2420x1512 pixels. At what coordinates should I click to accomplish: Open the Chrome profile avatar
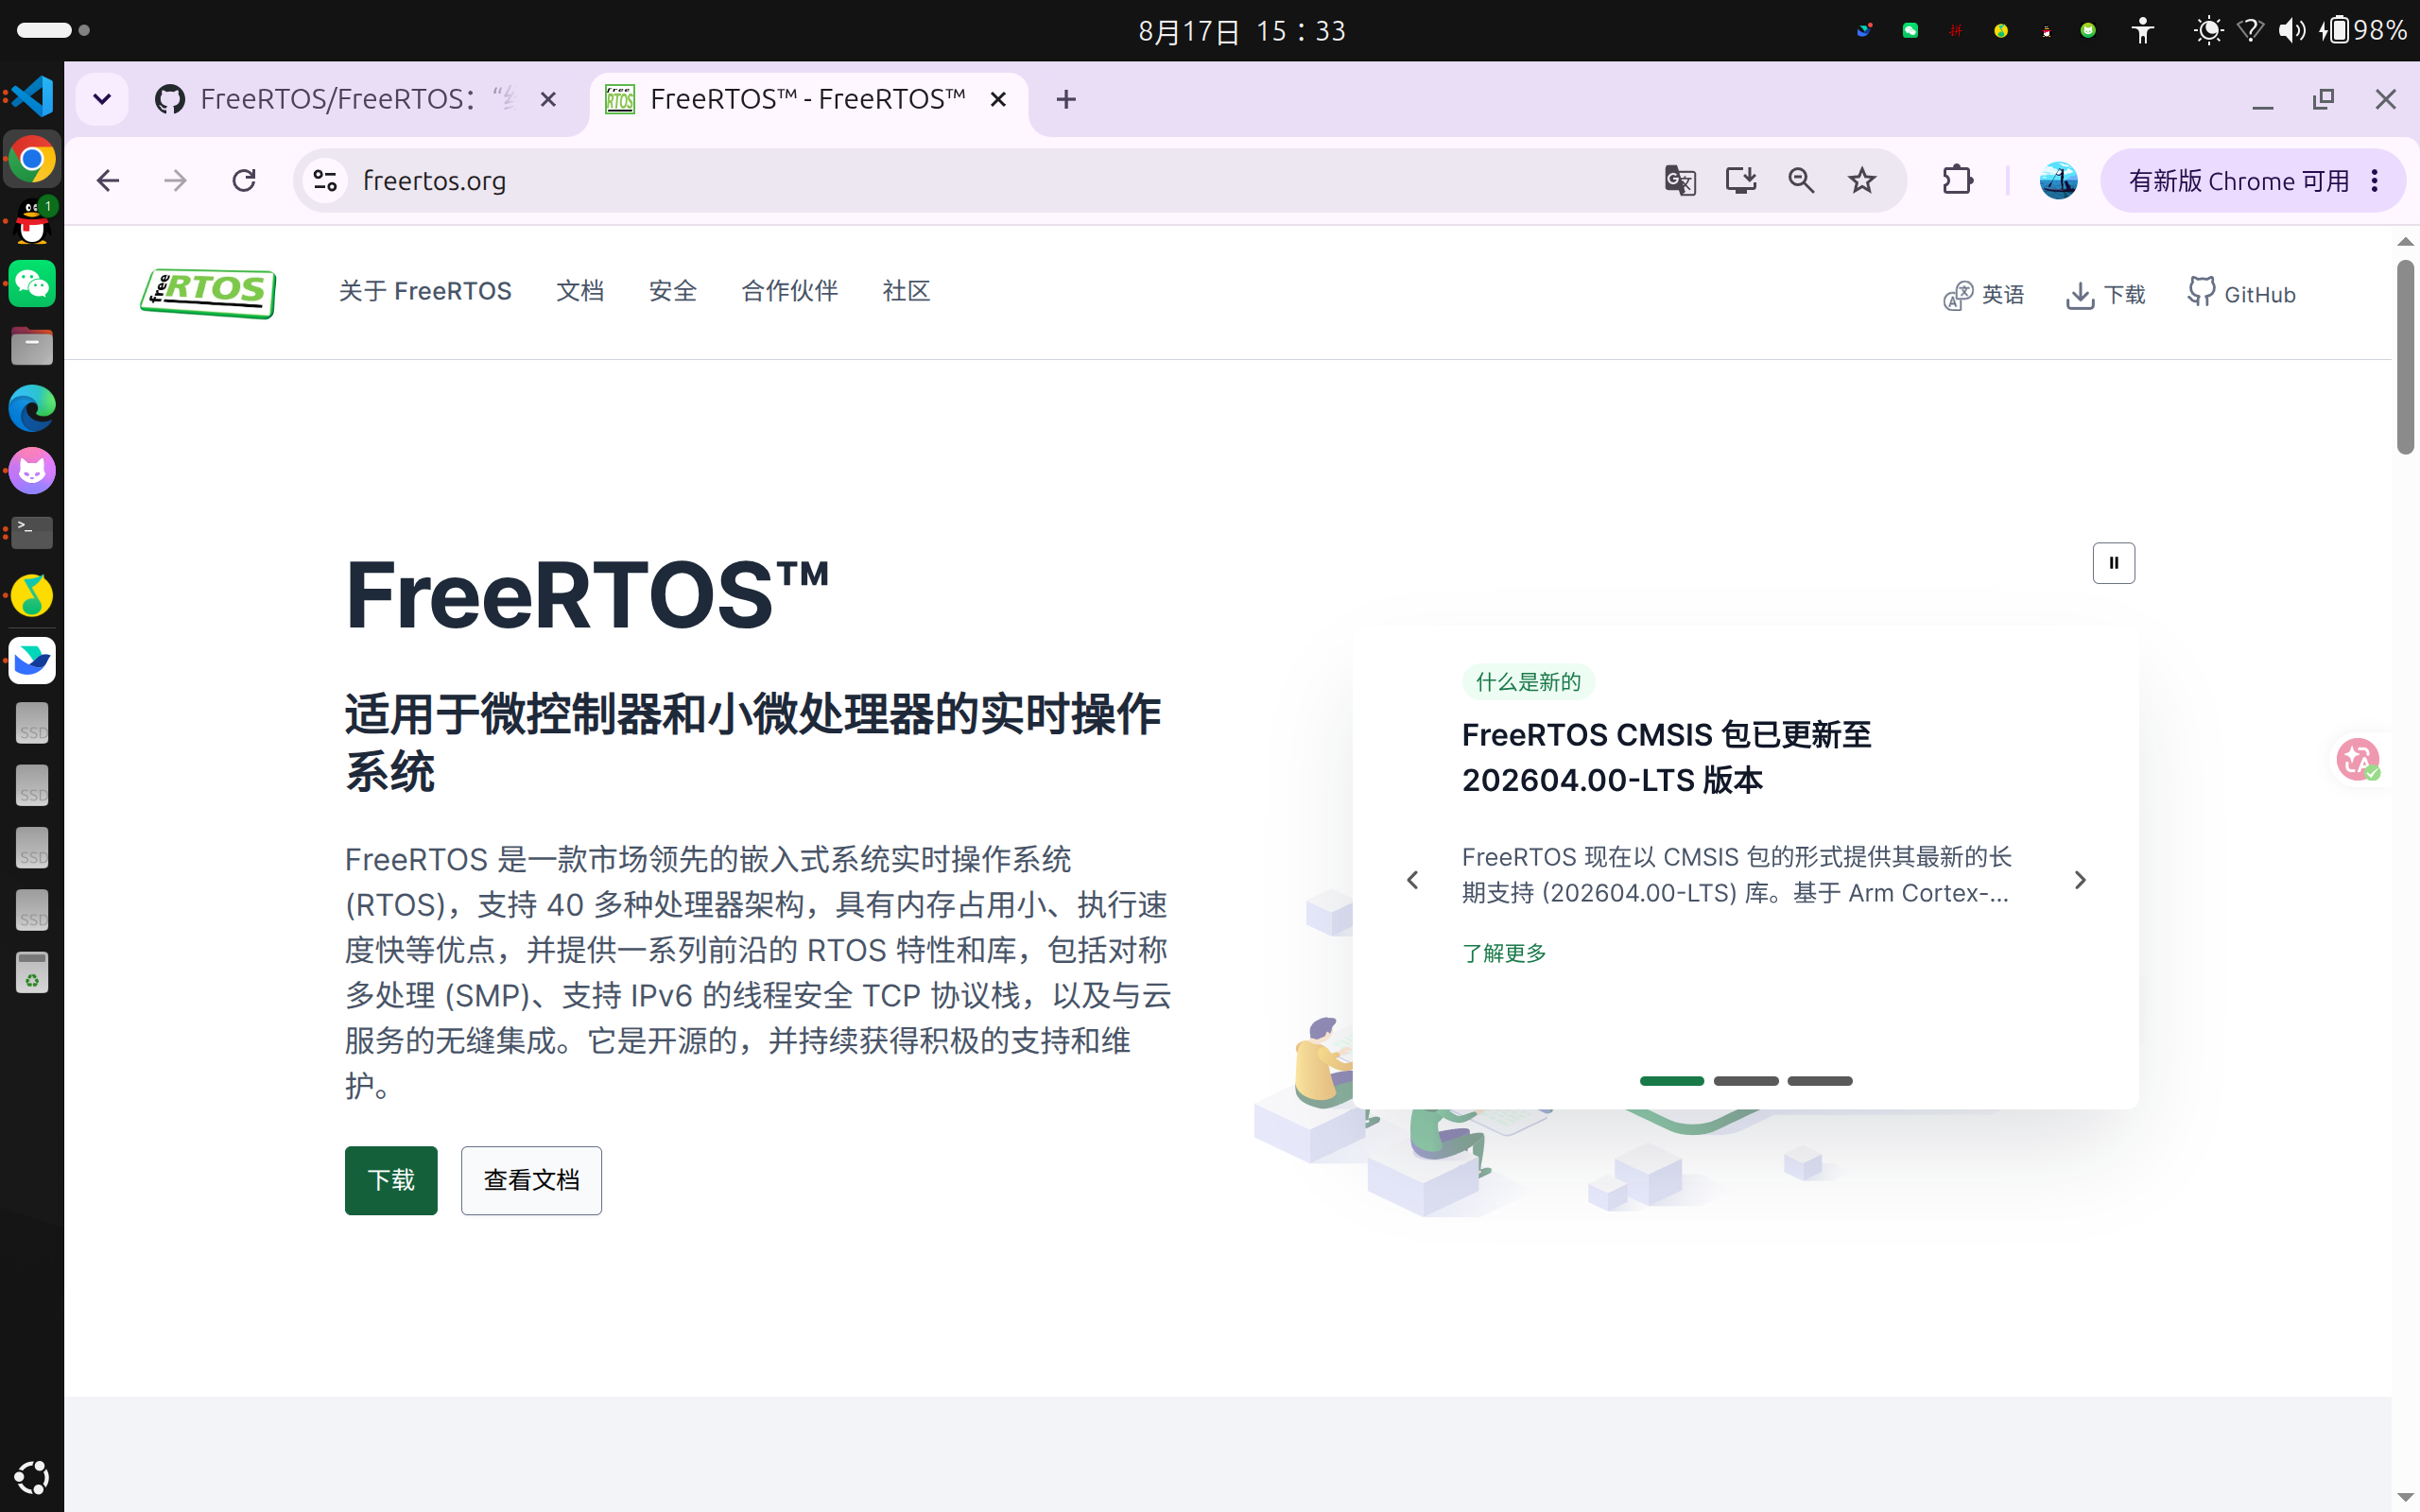(x=2058, y=181)
